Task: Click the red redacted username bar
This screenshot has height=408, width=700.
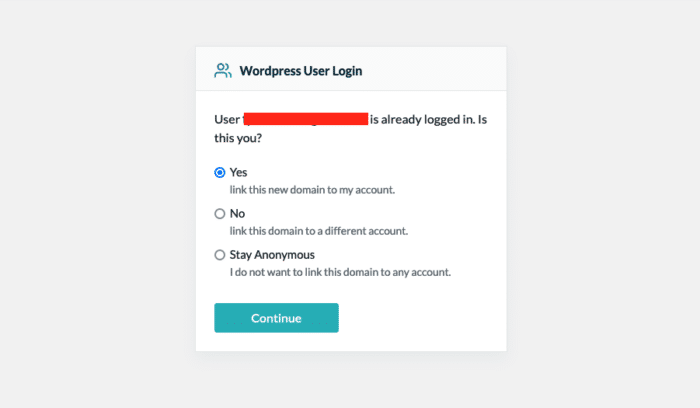Action: (305, 119)
